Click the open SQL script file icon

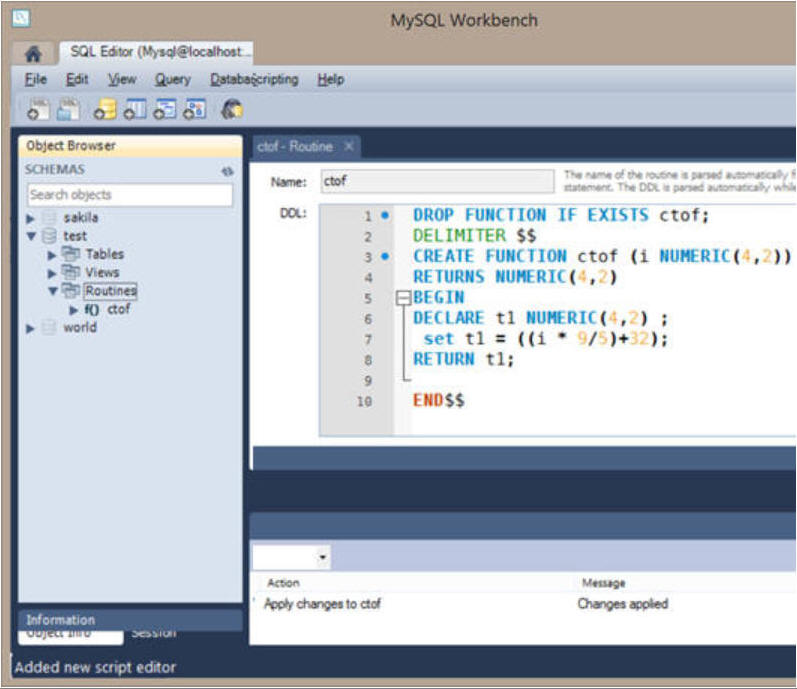click(69, 109)
